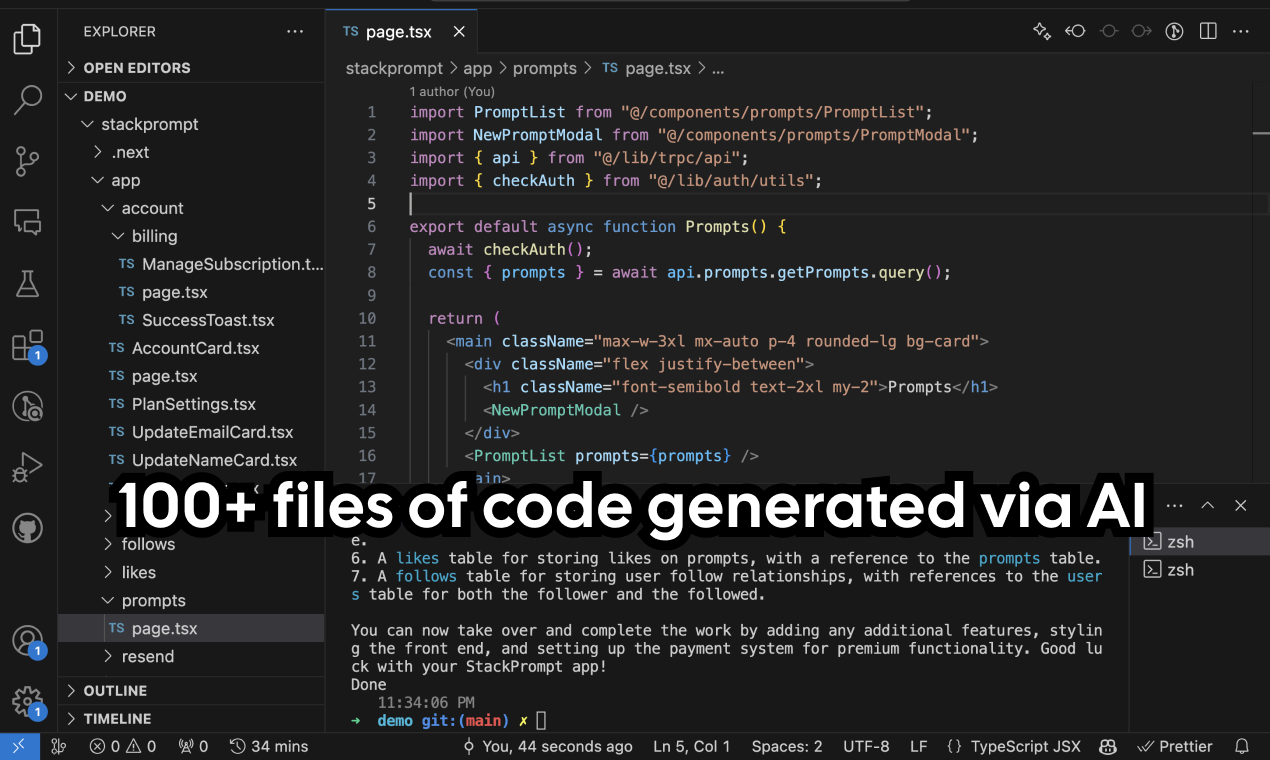The image size is (1270, 760).
Task: Expand the resend folder
Action: (191, 656)
